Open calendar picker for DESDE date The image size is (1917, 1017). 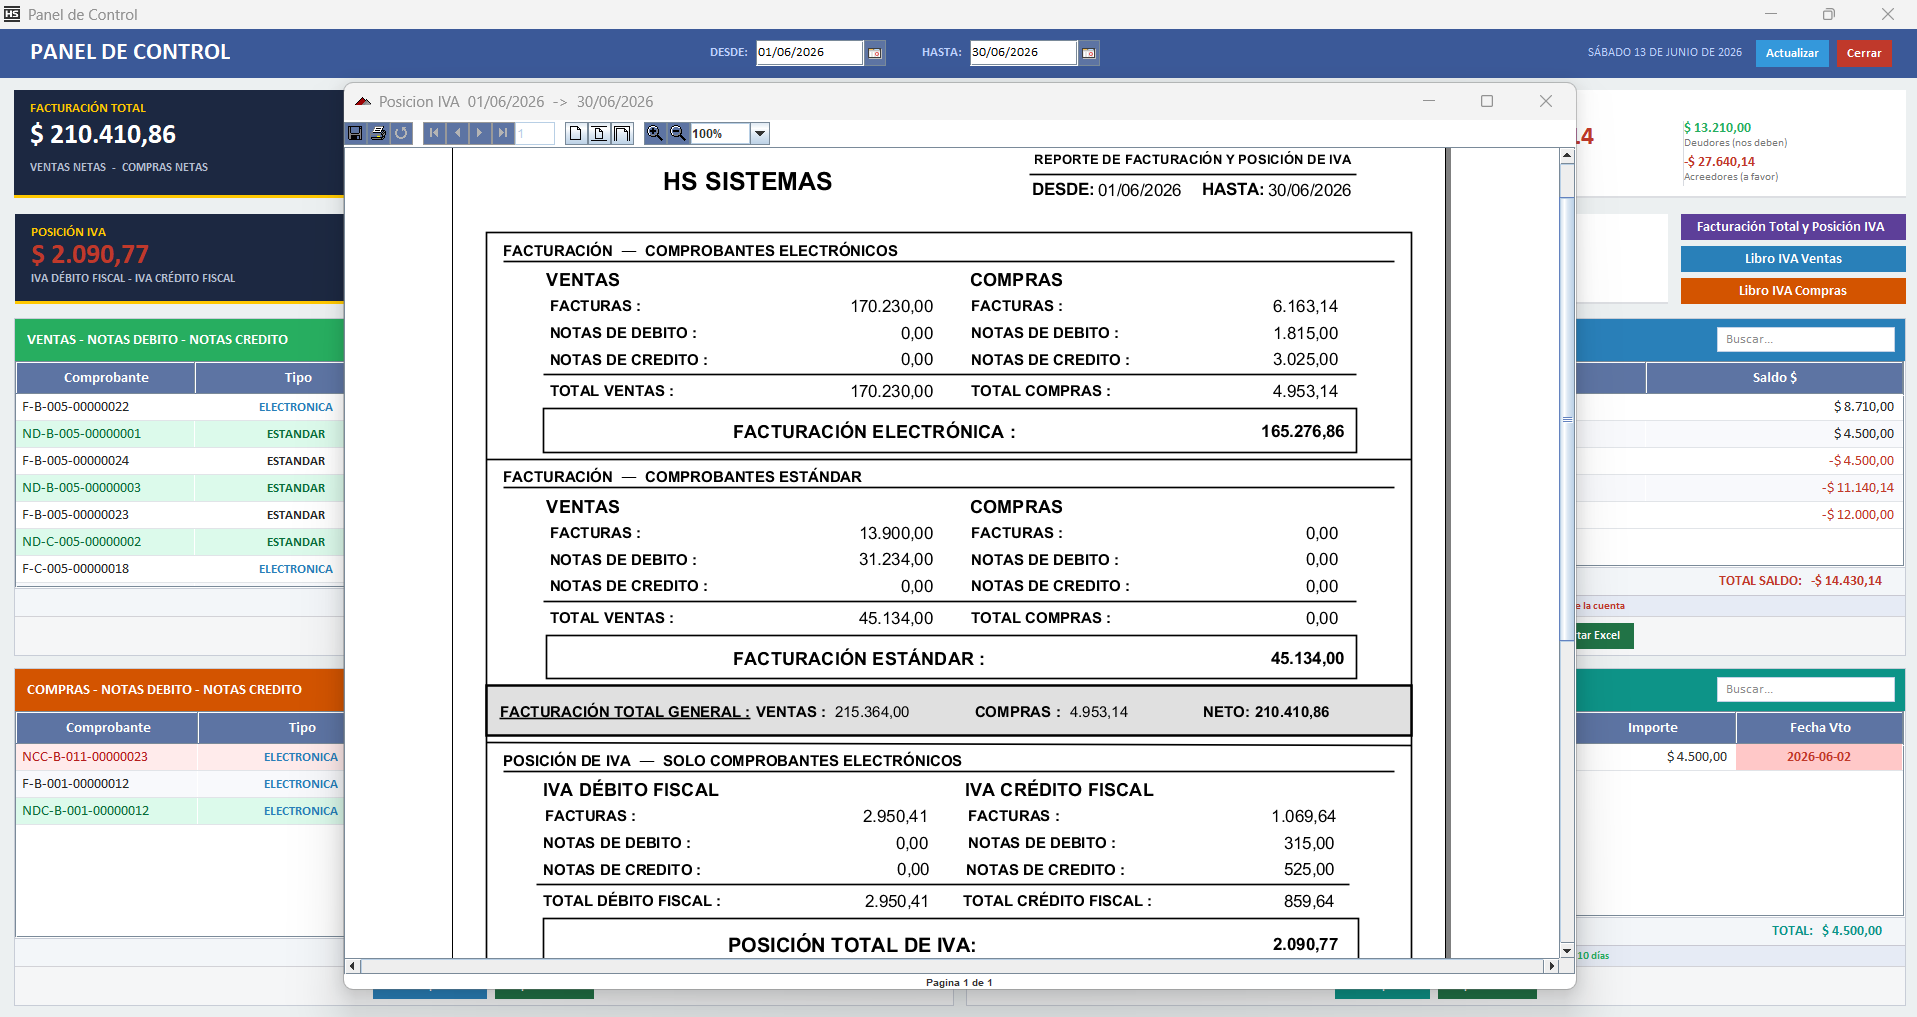click(875, 53)
